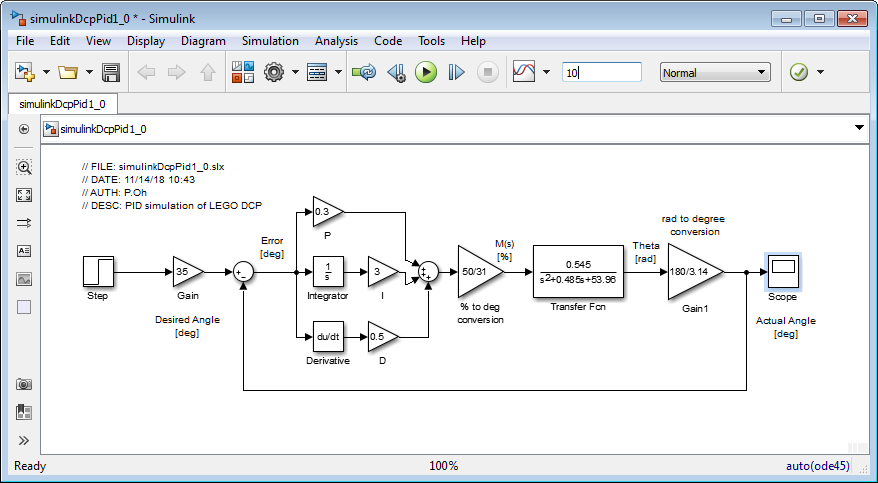
Task: Expand the Data Inspector dropdown arrow
Action: (x=547, y=72)
